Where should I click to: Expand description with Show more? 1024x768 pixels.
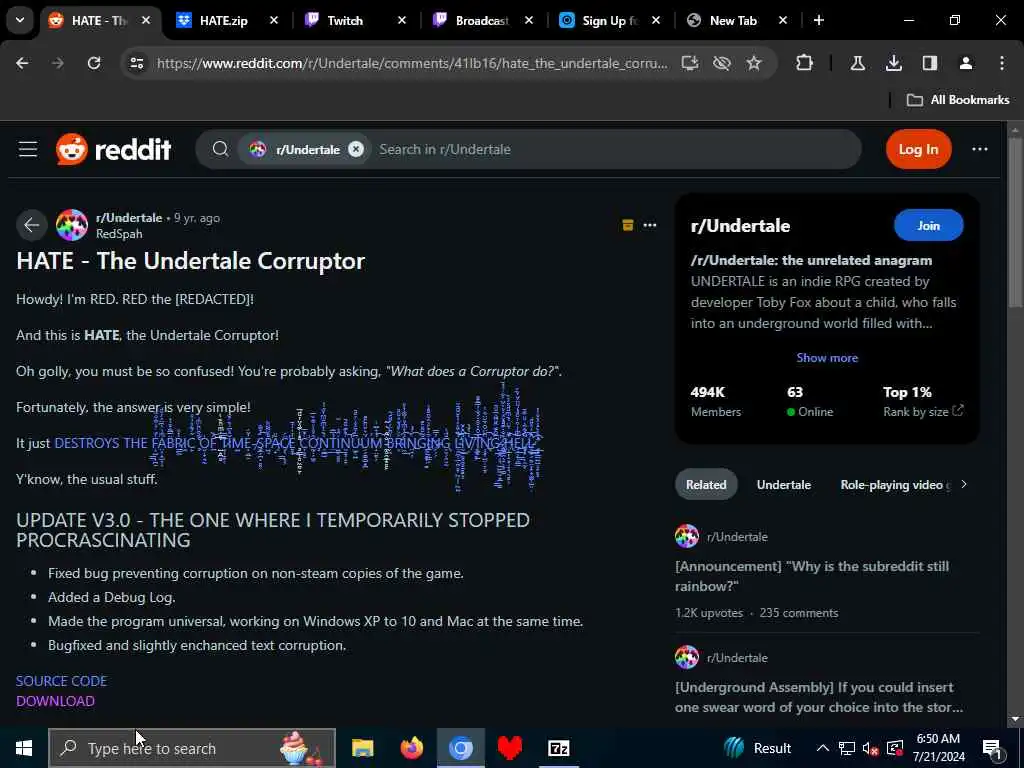[x=827, y=358]
